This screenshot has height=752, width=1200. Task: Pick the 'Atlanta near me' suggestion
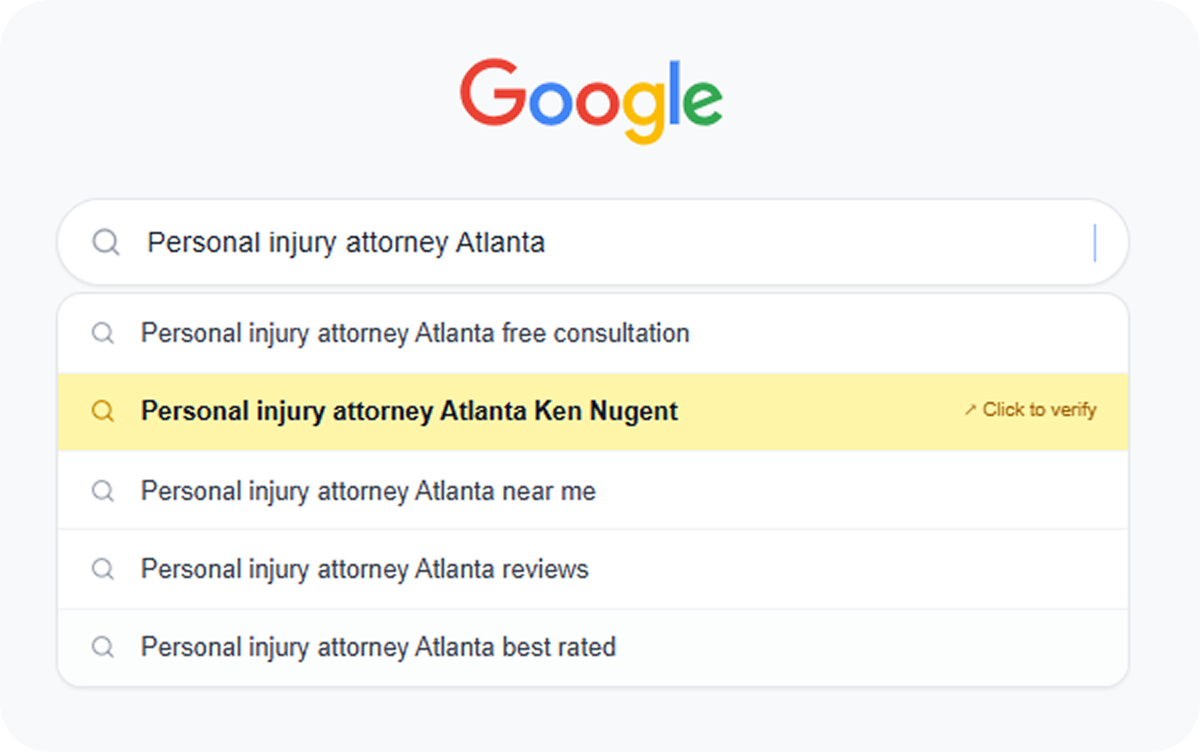click(x=368, y=491)
